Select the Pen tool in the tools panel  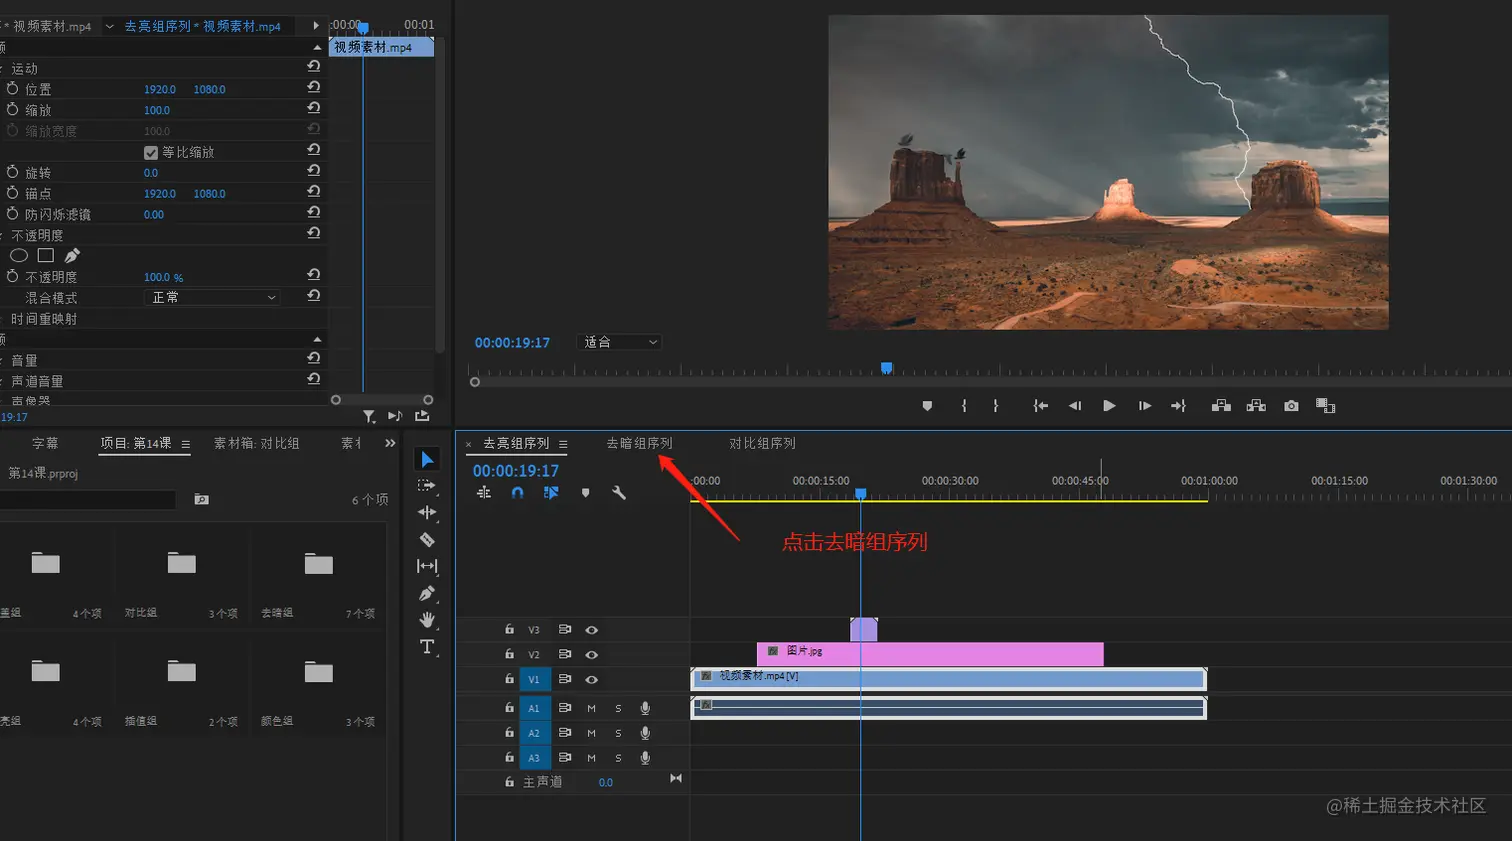point(427,593)
